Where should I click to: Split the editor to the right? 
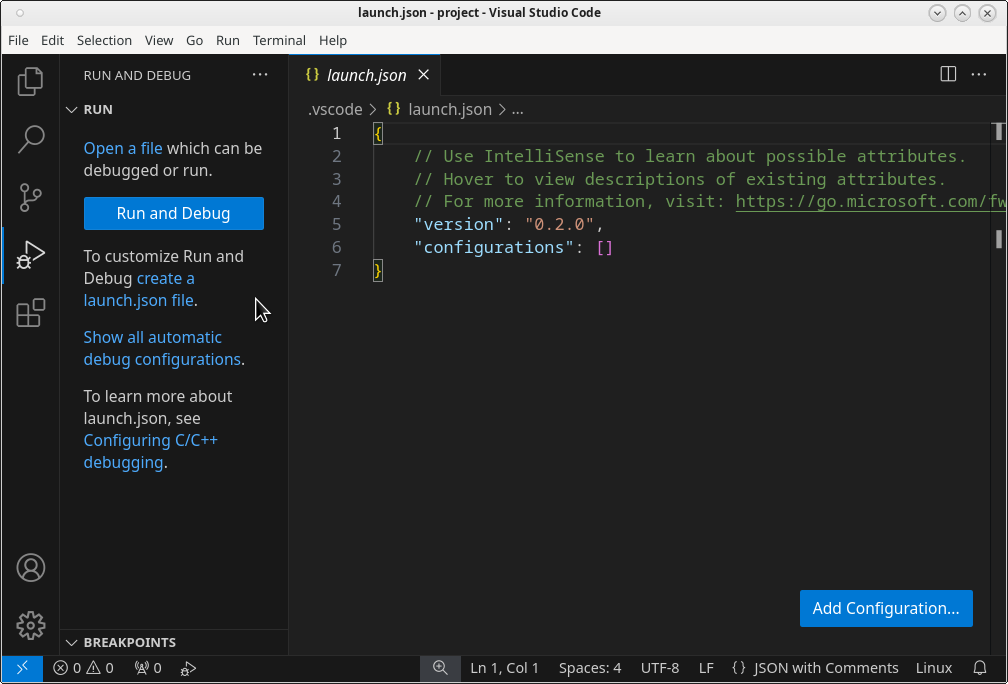point(948,75)
